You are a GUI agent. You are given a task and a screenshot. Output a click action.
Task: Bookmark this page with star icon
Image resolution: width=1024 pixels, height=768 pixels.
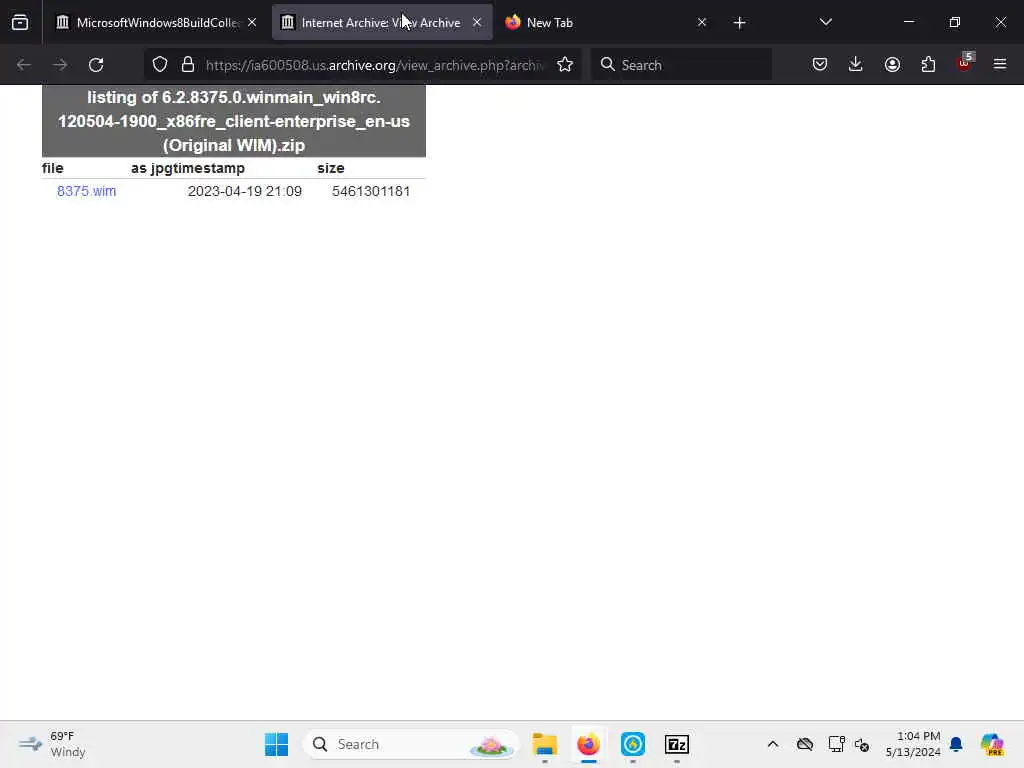coord(565,65)
